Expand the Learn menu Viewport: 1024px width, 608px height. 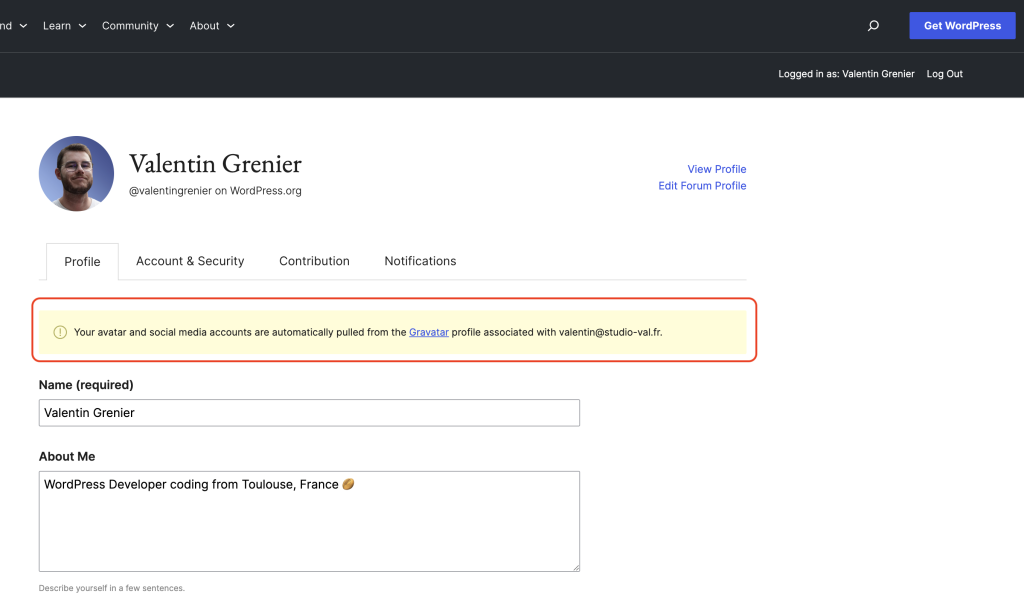(x=65, y=25)
